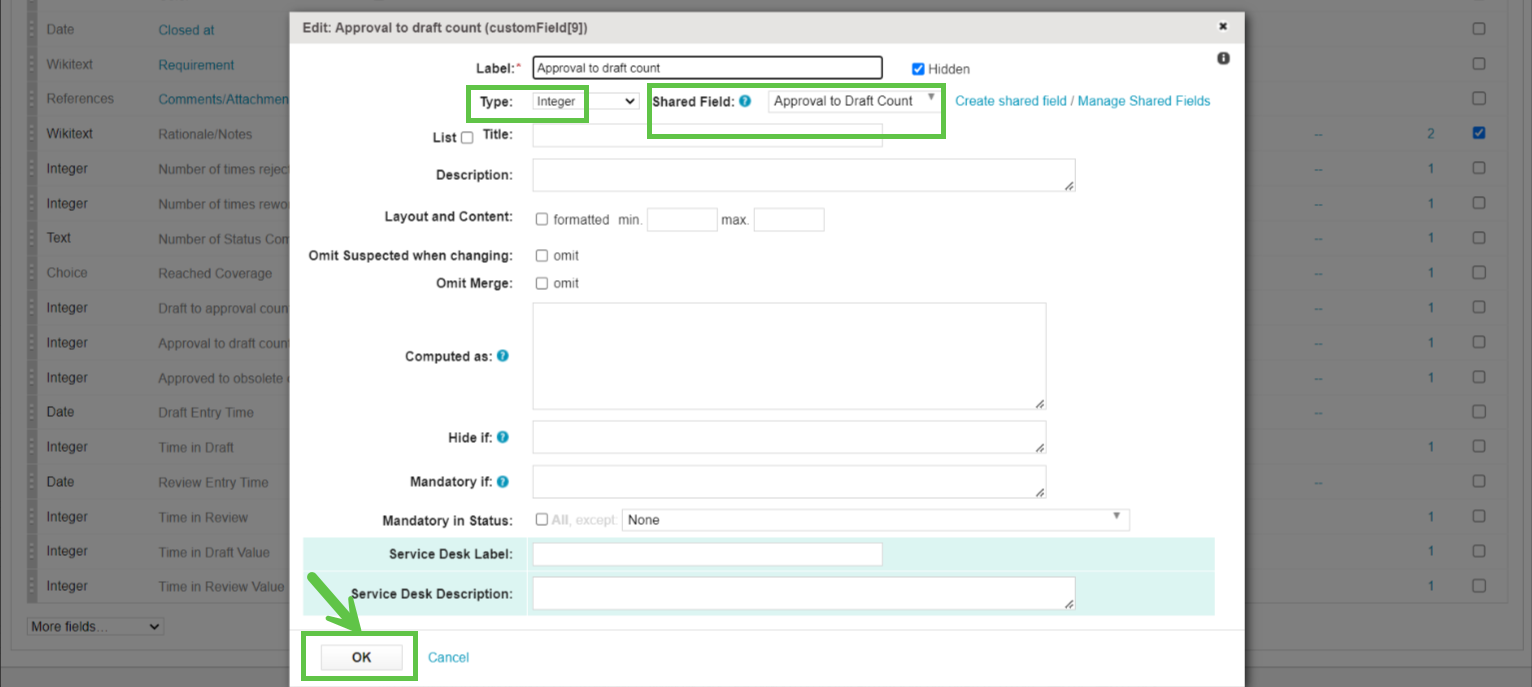
Task: Click the info icon below the close button
Action: (x=1223, y=59)
